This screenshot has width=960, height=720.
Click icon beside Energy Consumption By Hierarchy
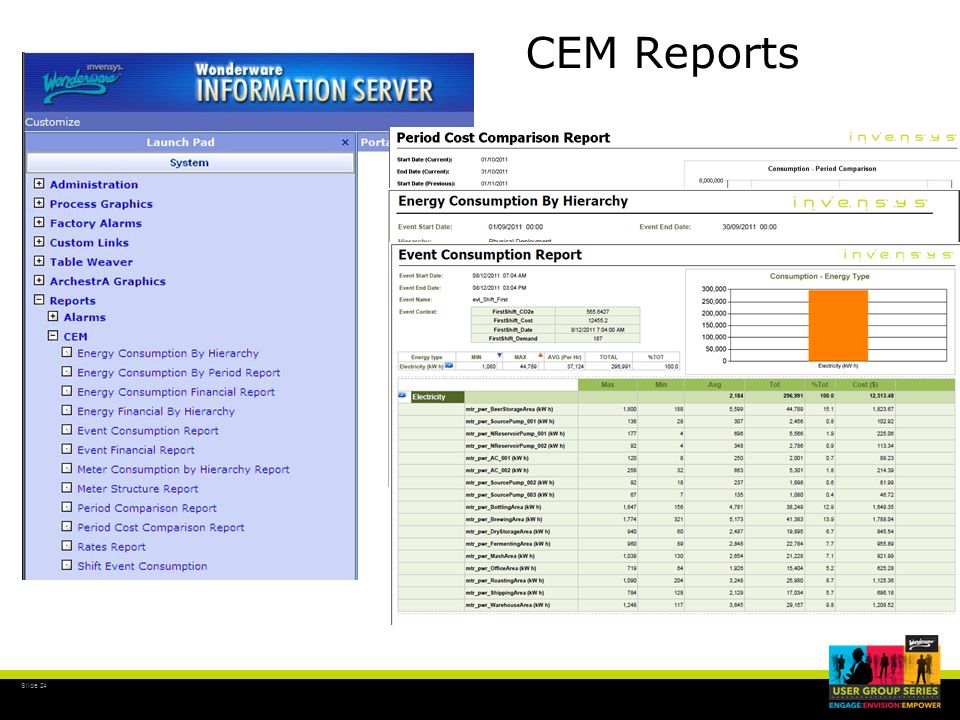click(x=67, y=352)
